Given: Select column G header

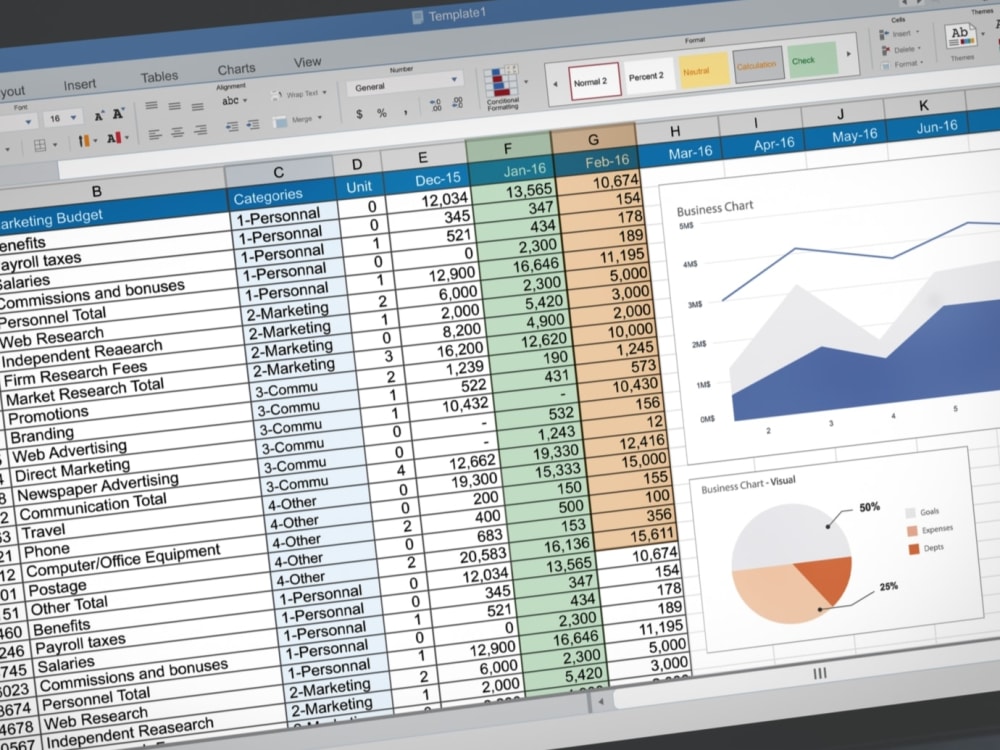Looking at the screenshot, I should (593, 140).
